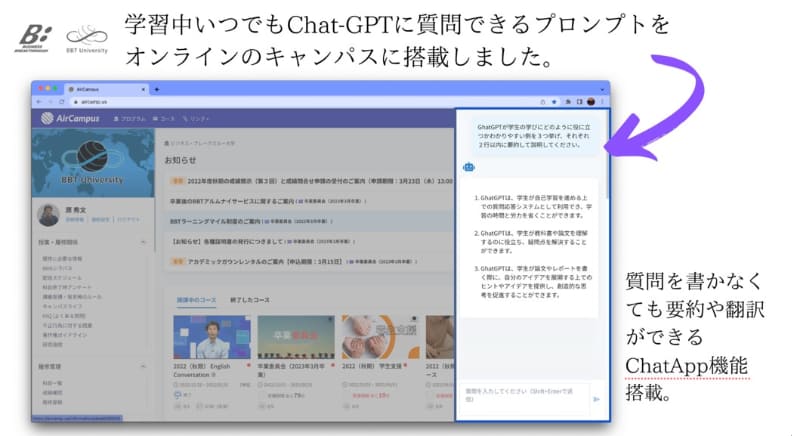Open the English Conversation course thumbnail
This screenshot has width=800, height=436.
tap(212, 337)
